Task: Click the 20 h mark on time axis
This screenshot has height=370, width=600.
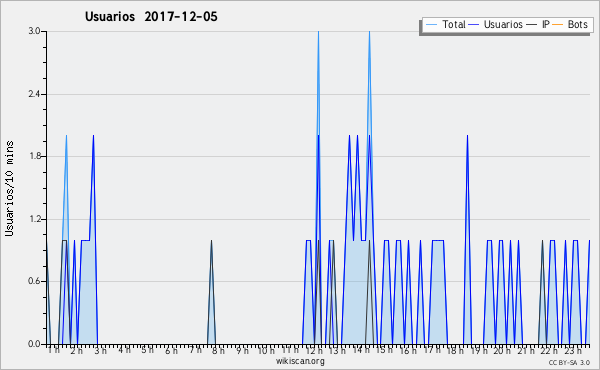Action: 502,350
